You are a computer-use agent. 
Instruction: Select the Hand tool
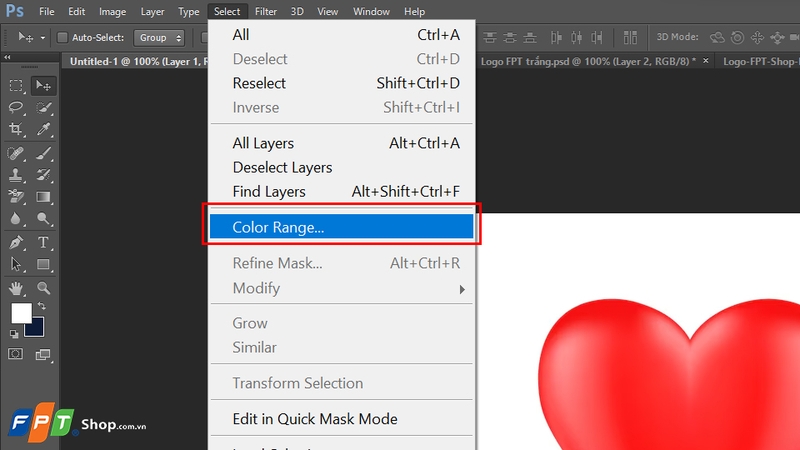(x=16, y=288)
